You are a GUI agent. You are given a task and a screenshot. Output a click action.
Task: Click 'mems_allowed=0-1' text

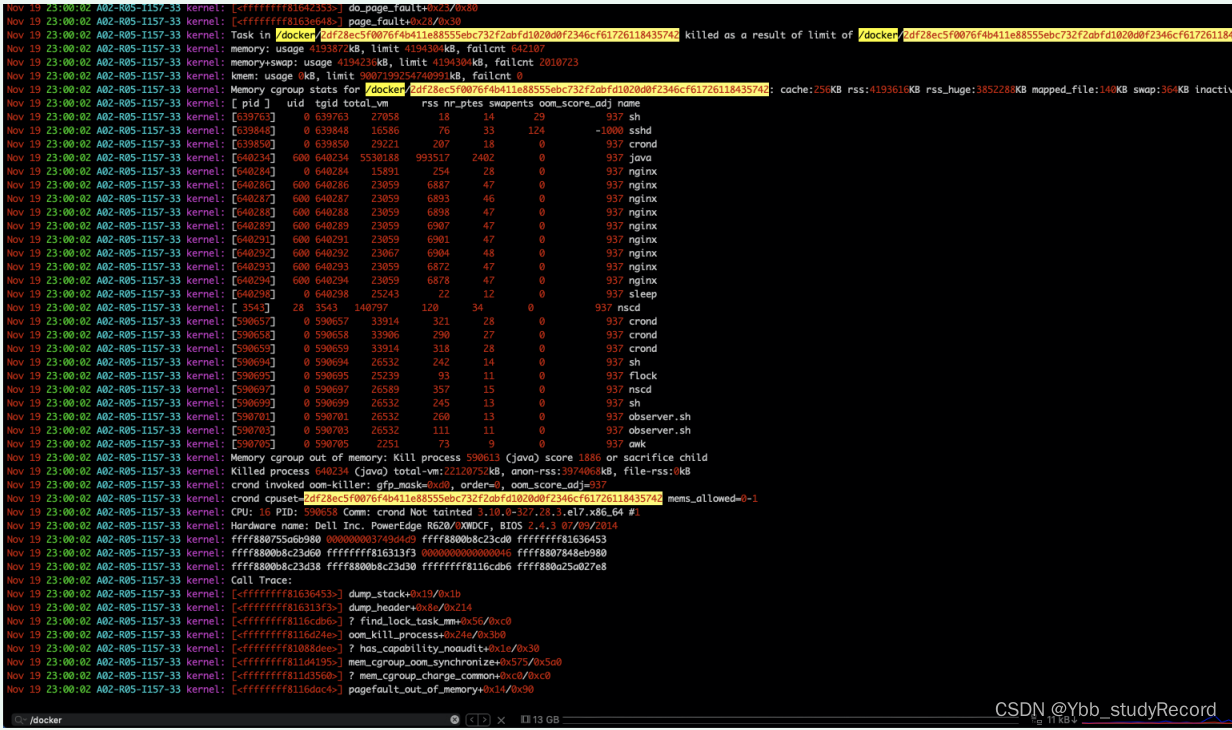click(713, 498)
